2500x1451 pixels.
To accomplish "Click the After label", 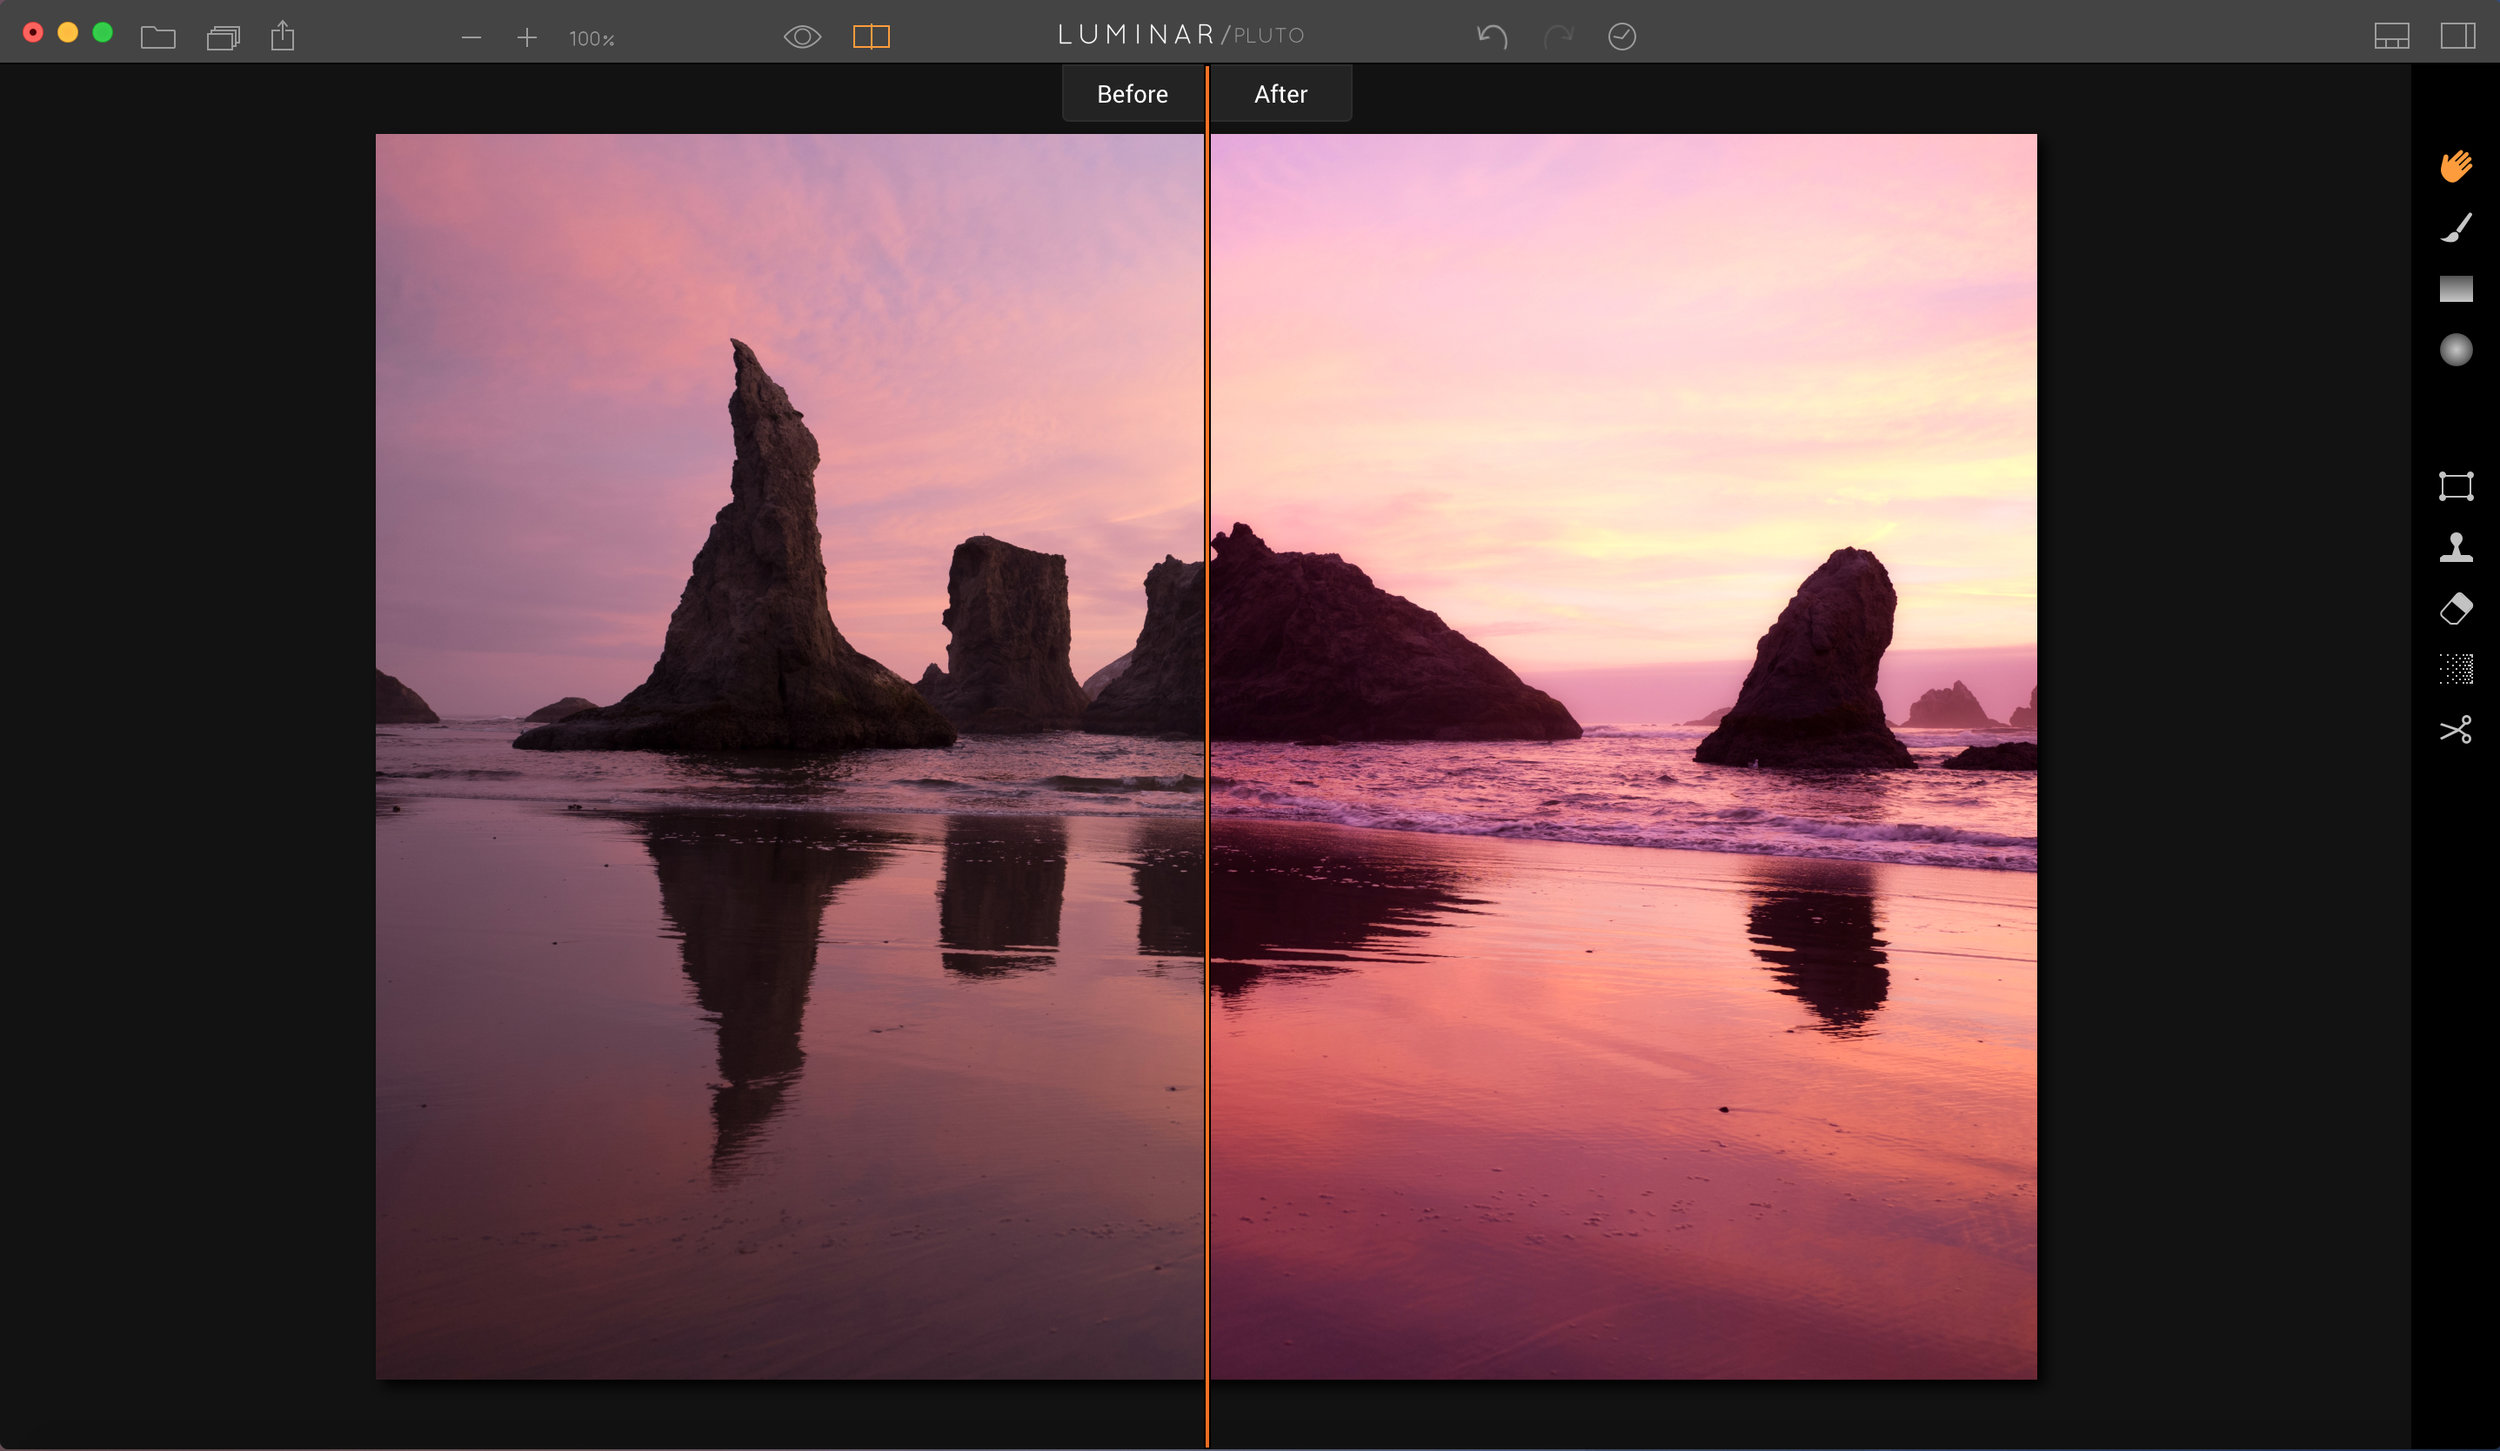I will [1280, 94].
